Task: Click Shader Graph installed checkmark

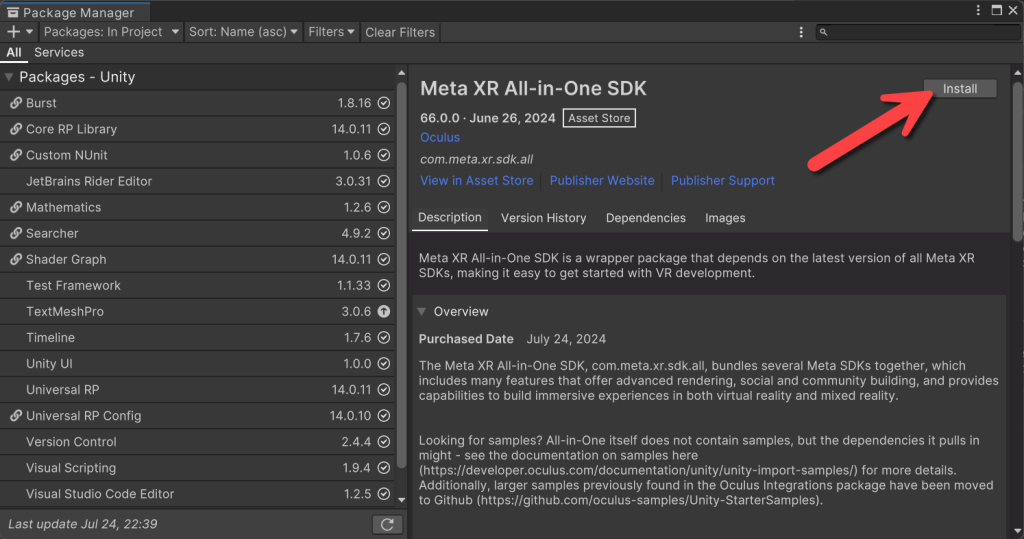Action: coord(384,259)
